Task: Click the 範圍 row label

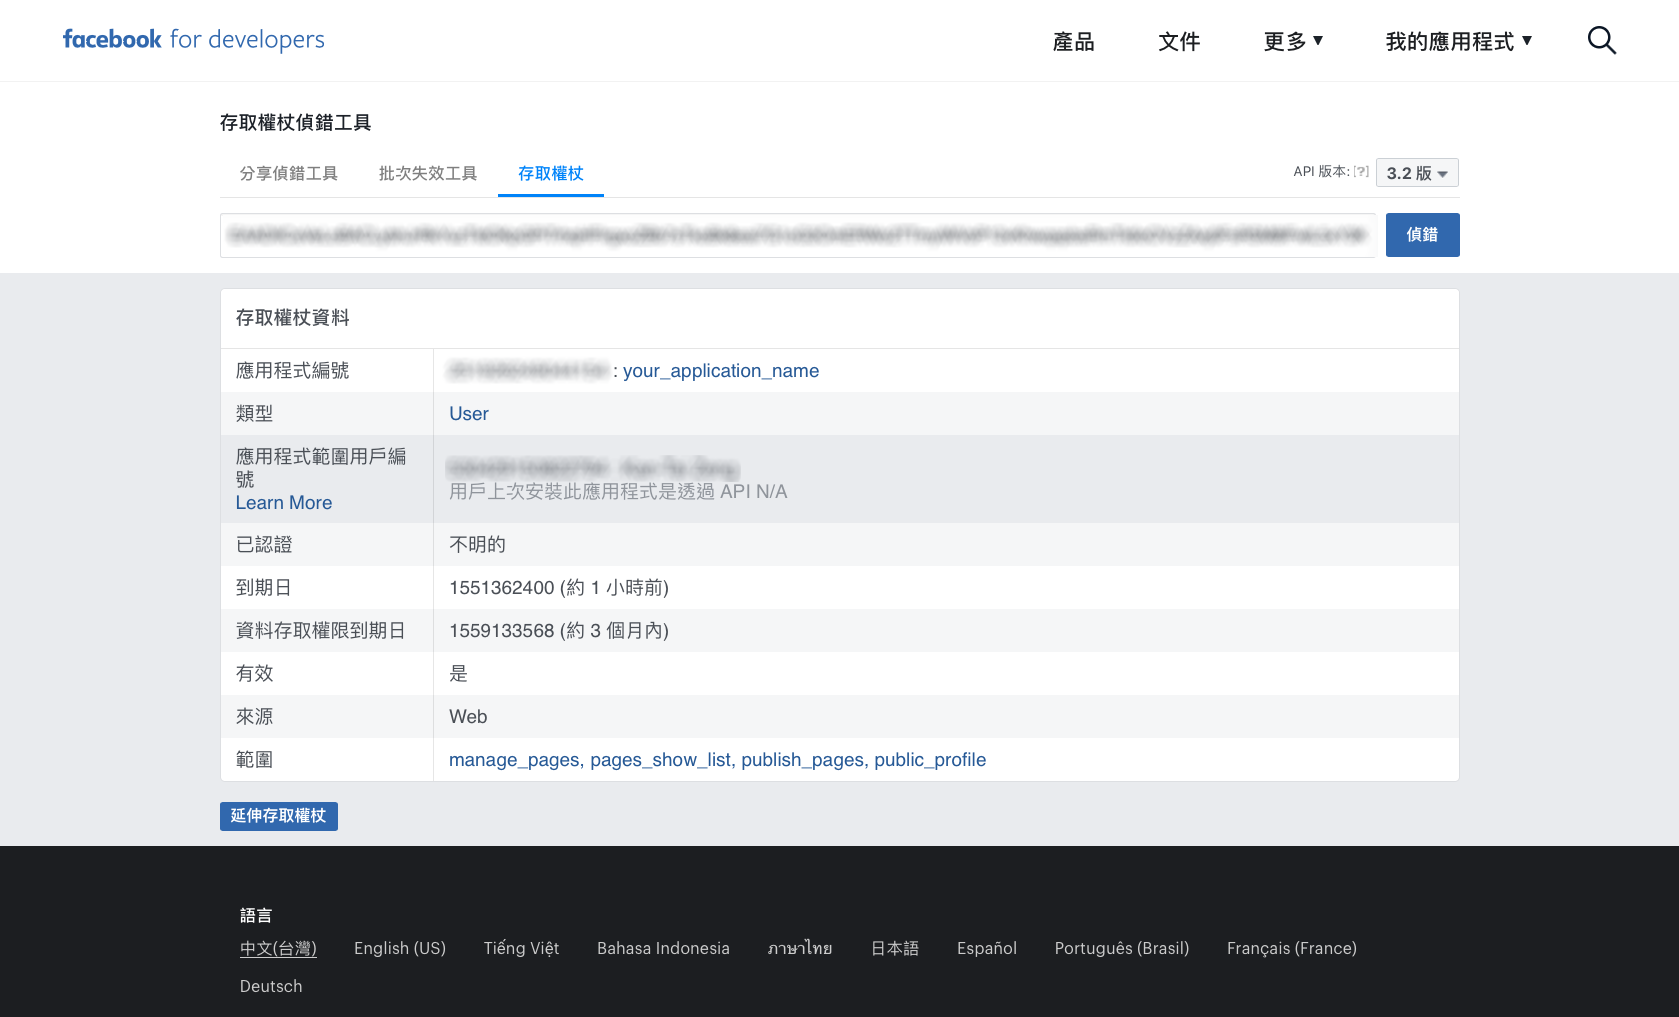Action: tap(254, 760)
